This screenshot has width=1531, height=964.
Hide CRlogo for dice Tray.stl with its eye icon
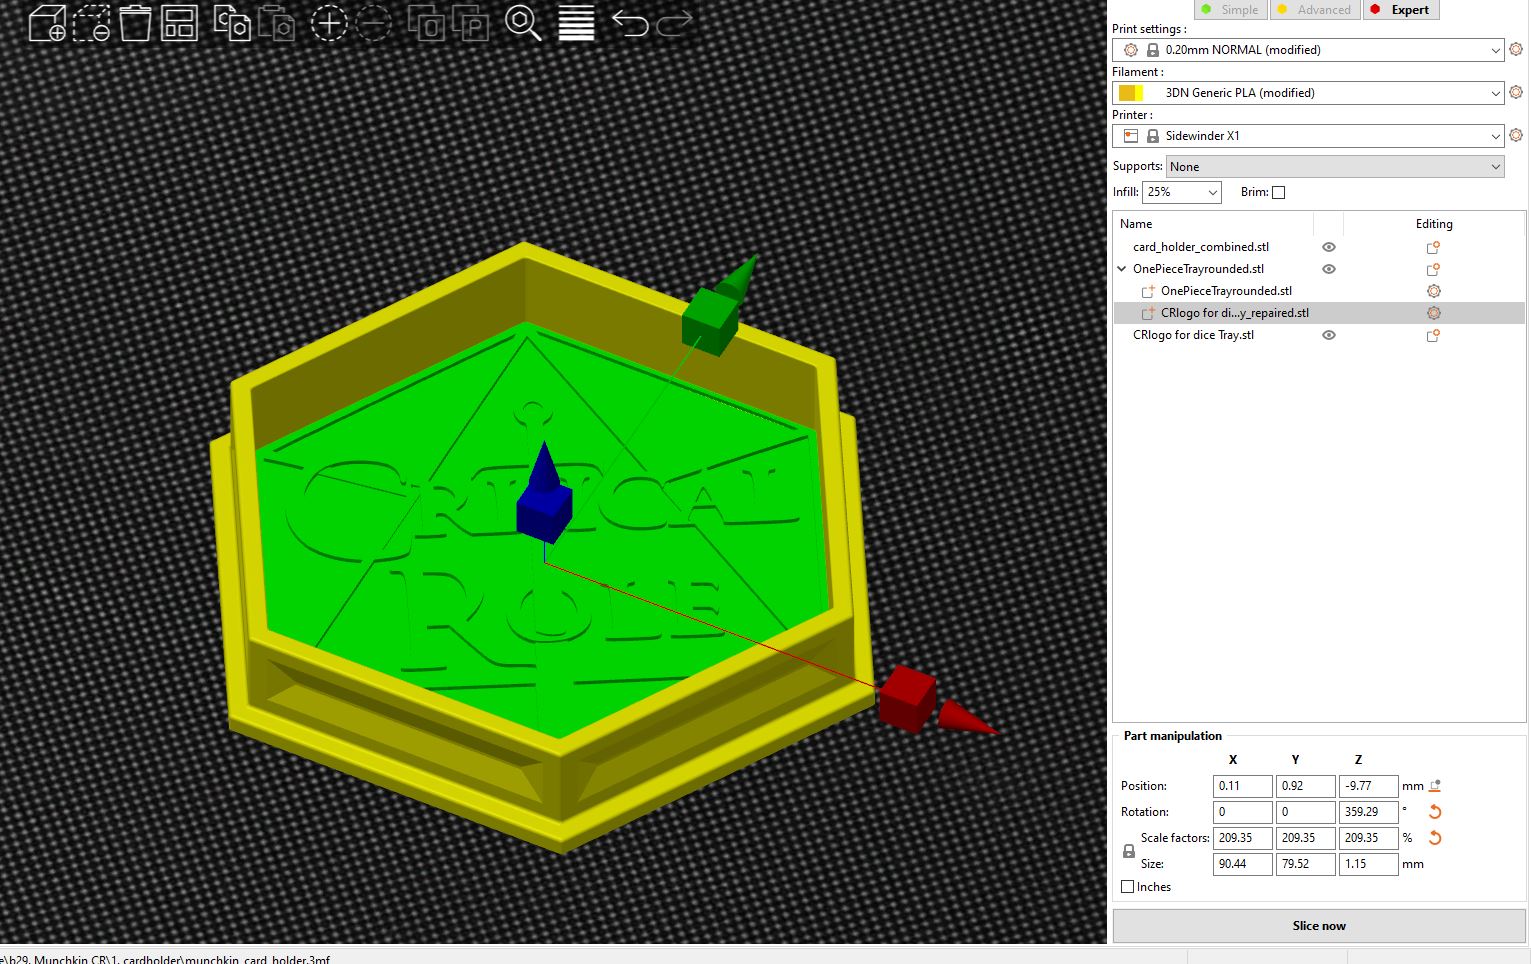click(1329, 335)
